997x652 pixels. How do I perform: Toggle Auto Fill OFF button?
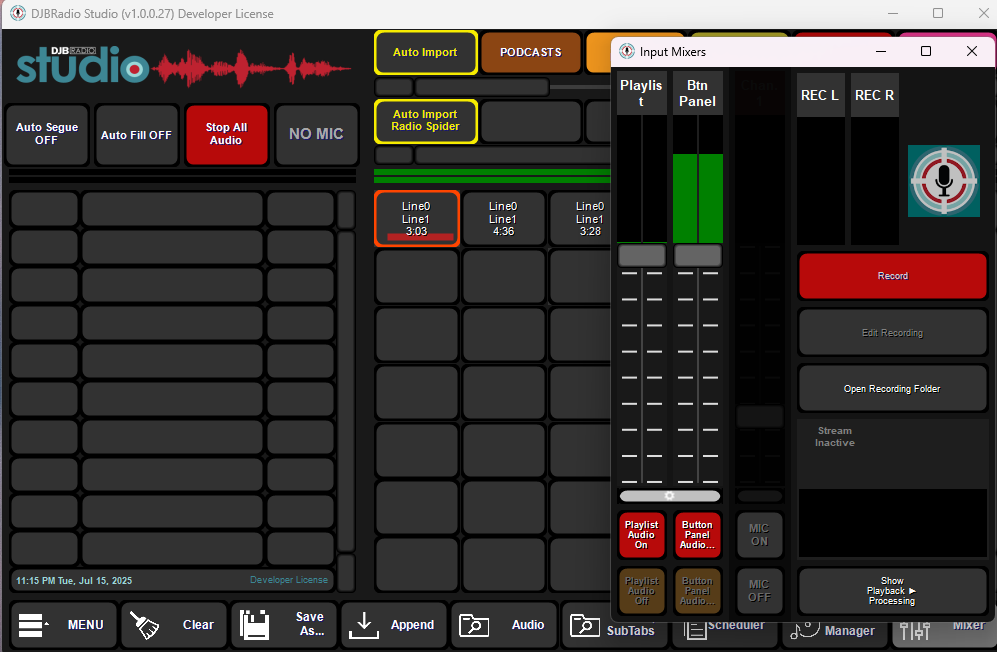click(x=136, y=135)
